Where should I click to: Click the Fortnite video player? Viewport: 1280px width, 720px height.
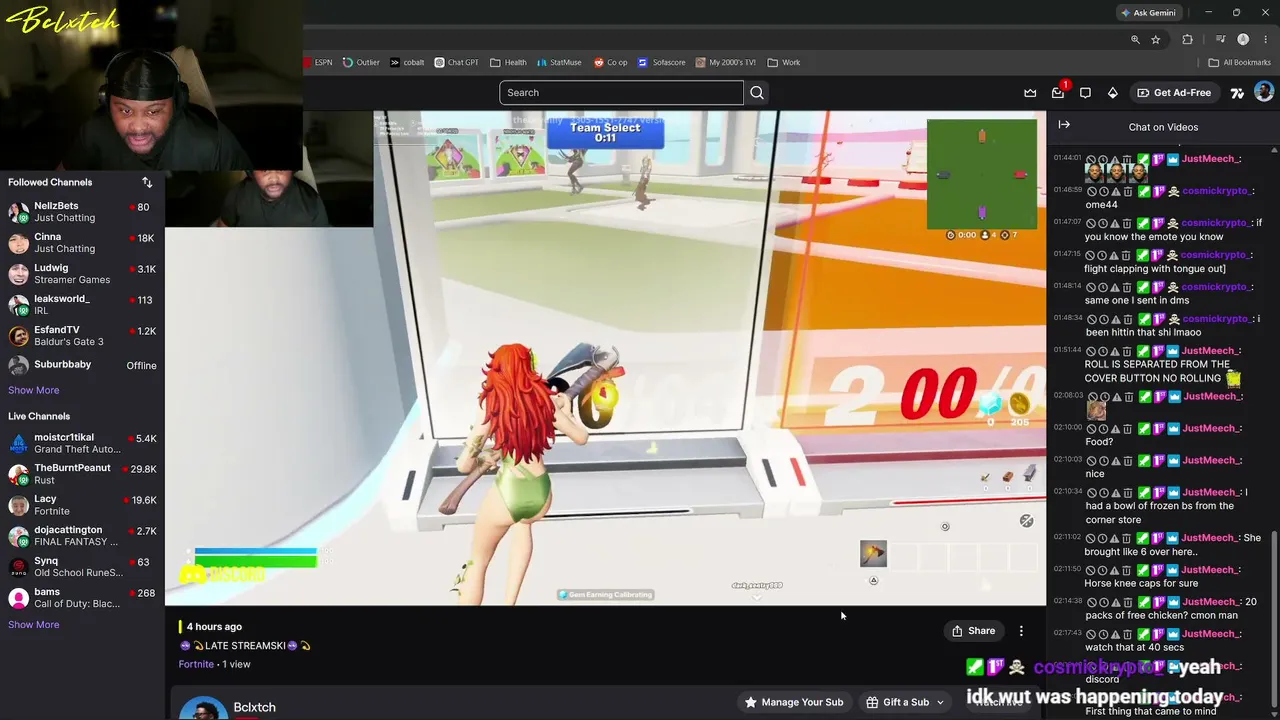point(606,358)
